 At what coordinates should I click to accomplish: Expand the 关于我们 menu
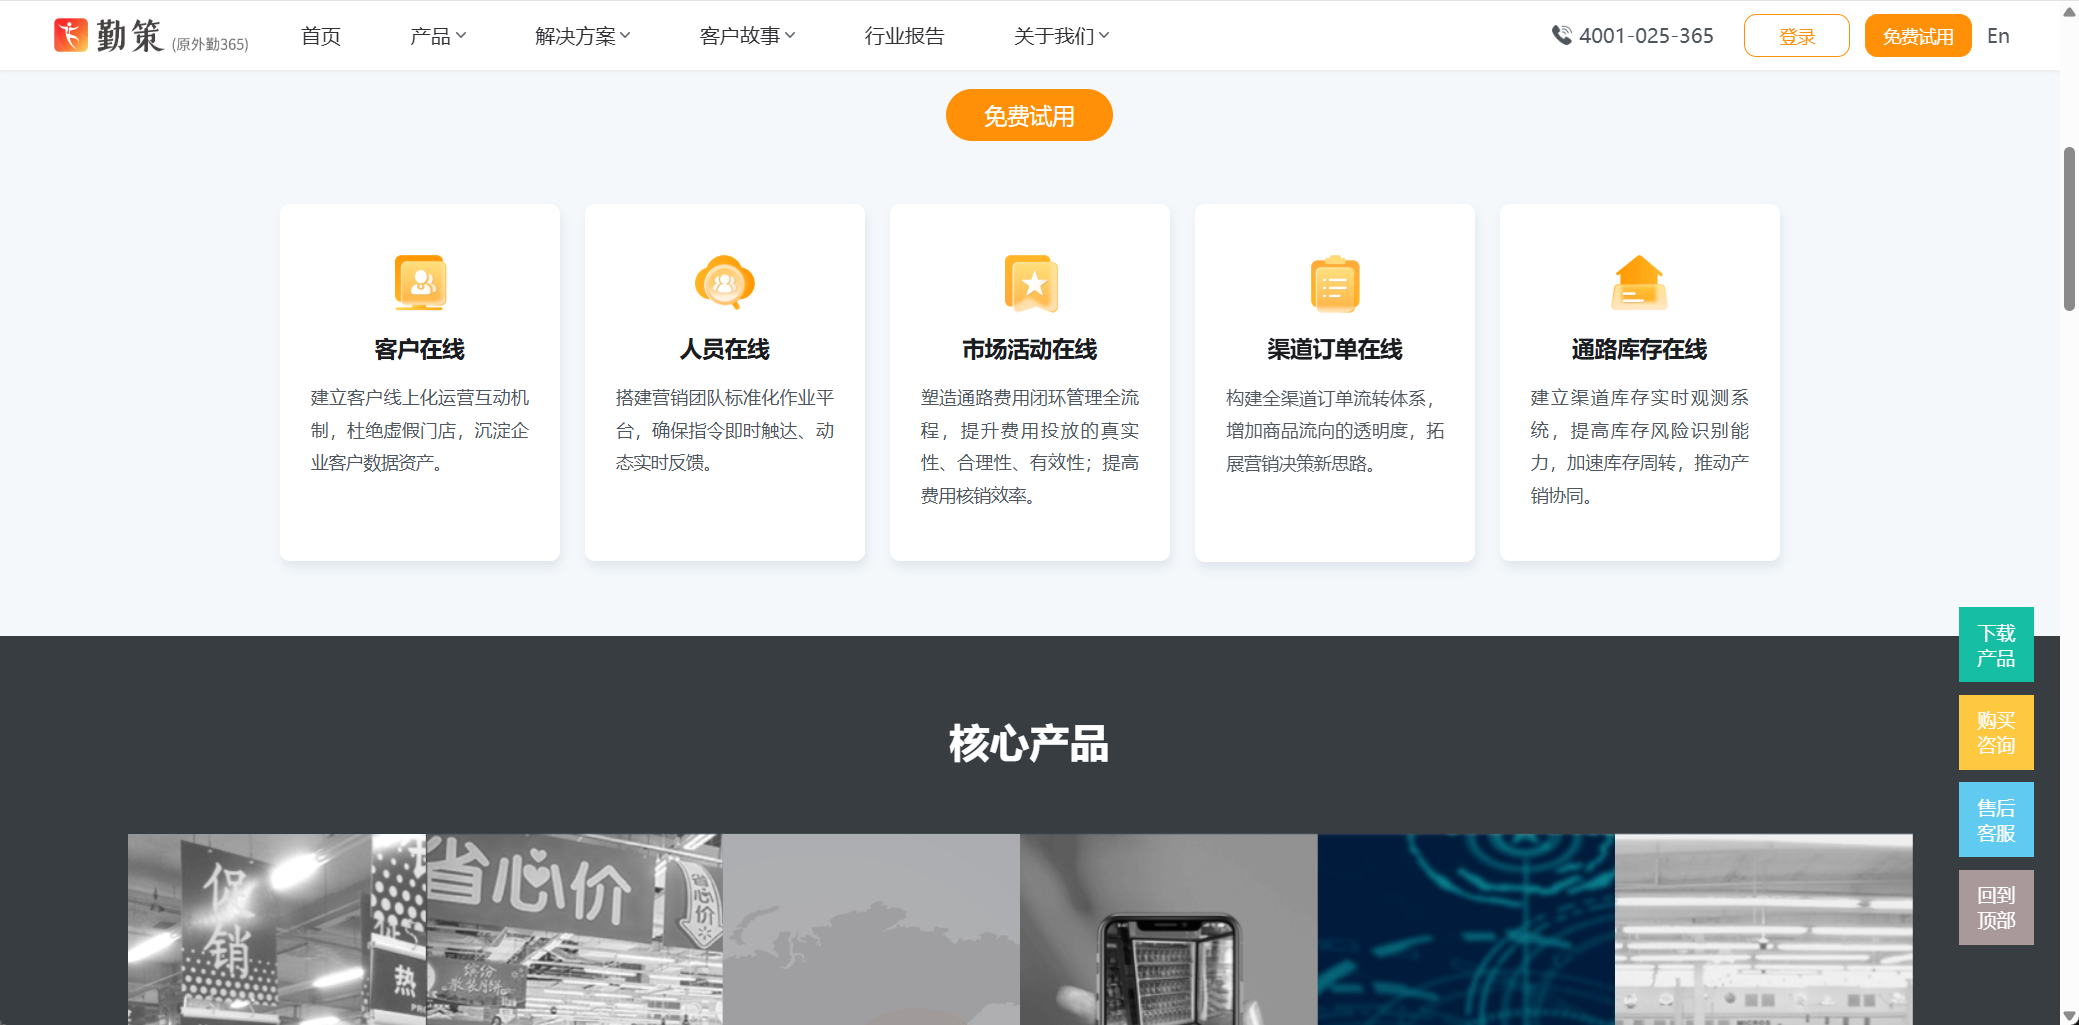point(1059,35)
